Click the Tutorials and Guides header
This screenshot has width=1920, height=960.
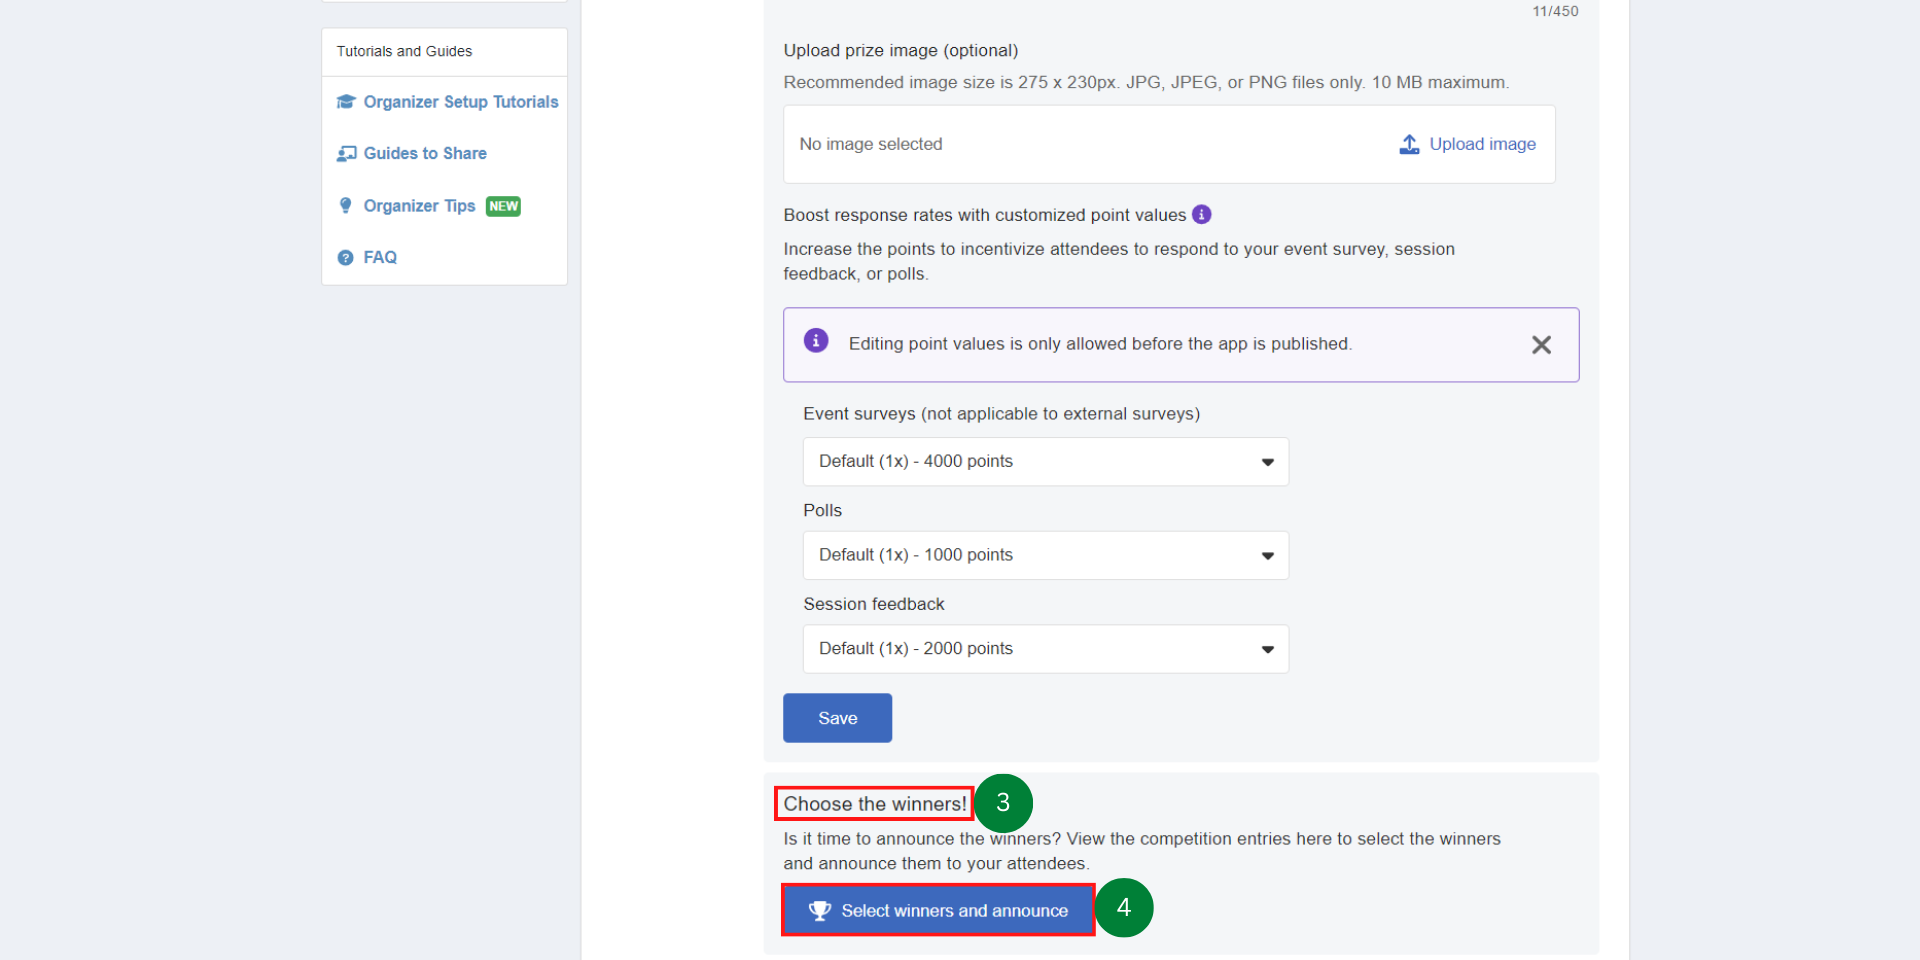click(x=404, y=51)
